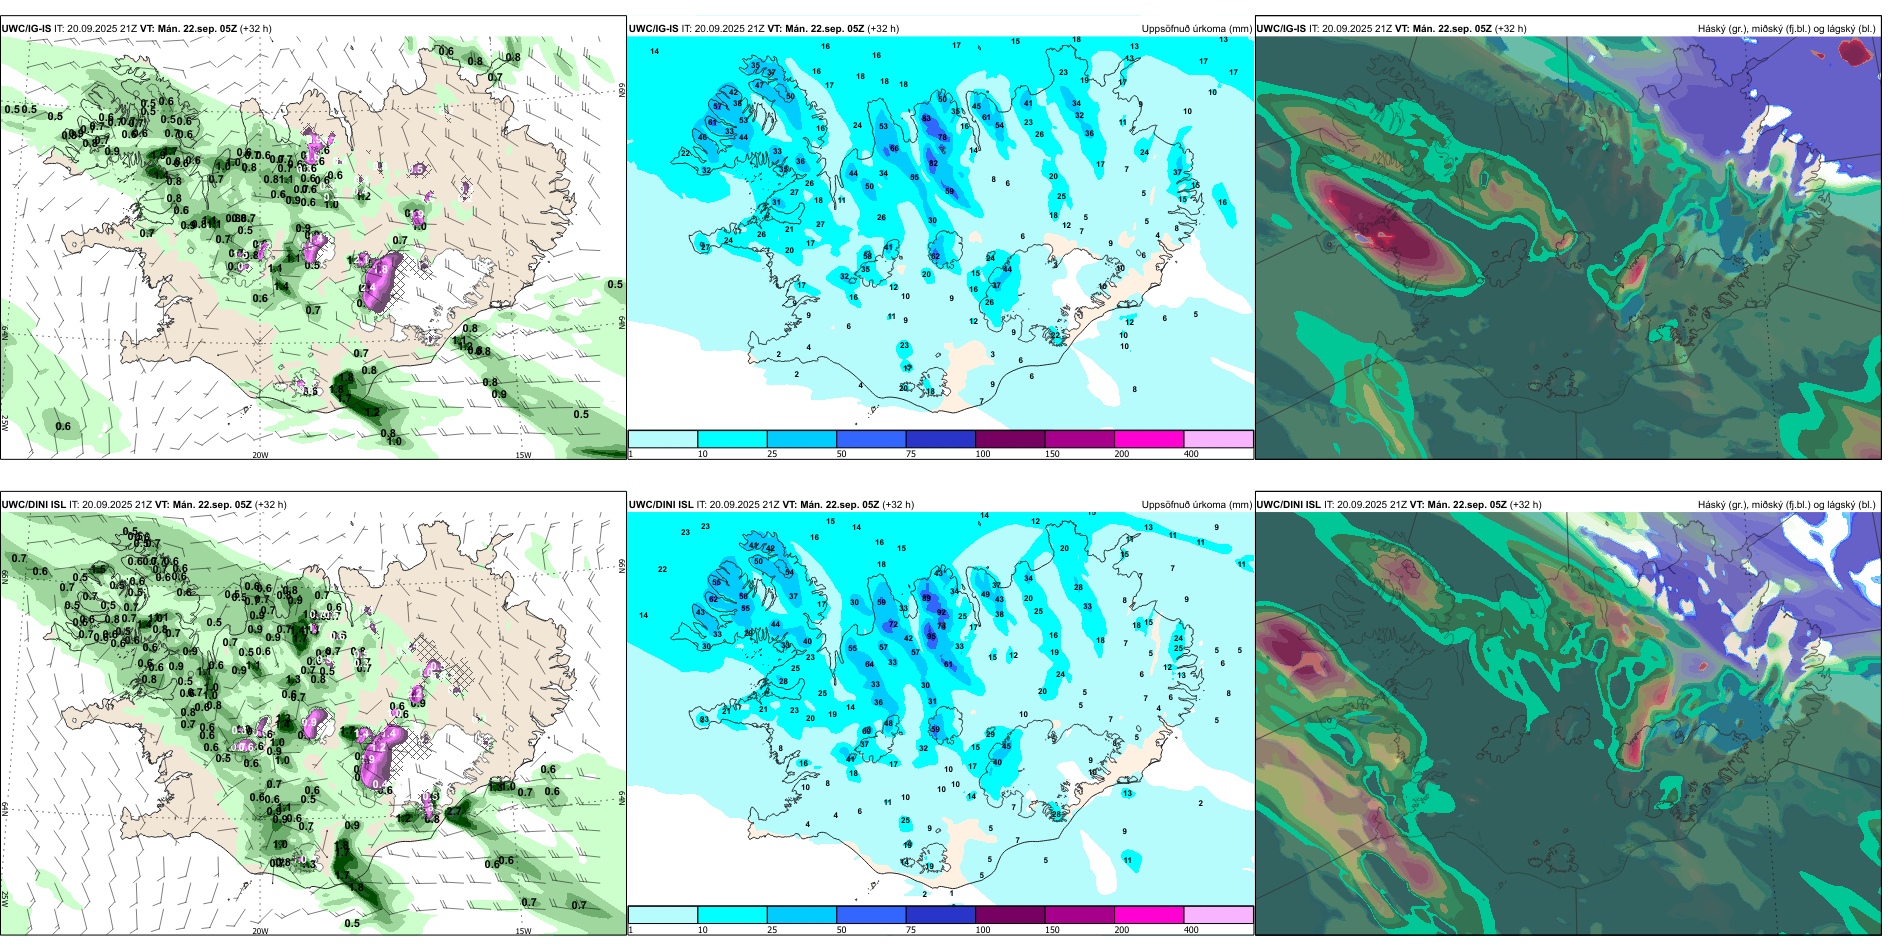Click the UWC/DINI ISL title above the cloud map
The height and width of the screenshot is (950, 1900).
pos(1399,505)
